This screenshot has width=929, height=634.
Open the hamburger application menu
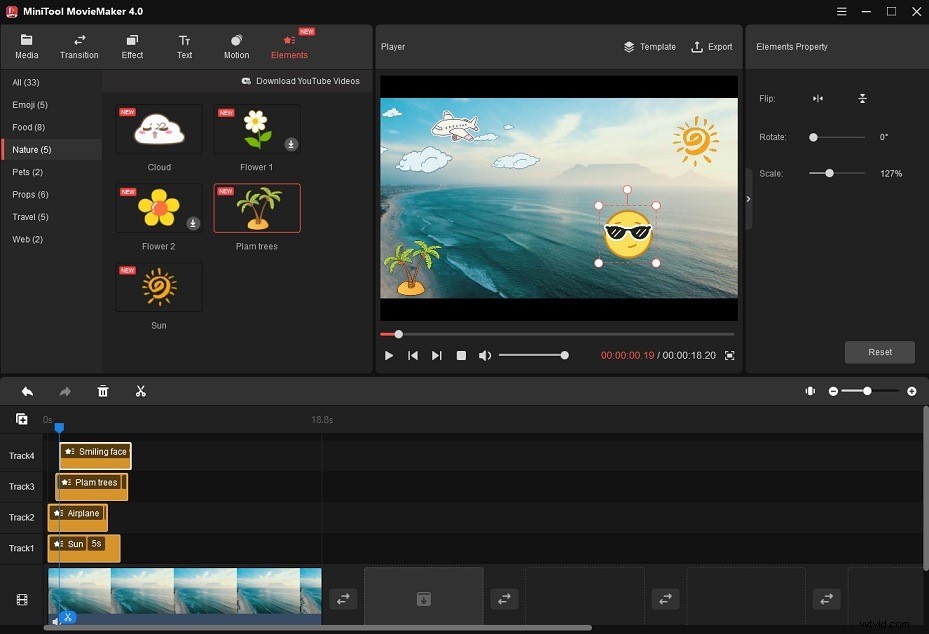point(841,11)
